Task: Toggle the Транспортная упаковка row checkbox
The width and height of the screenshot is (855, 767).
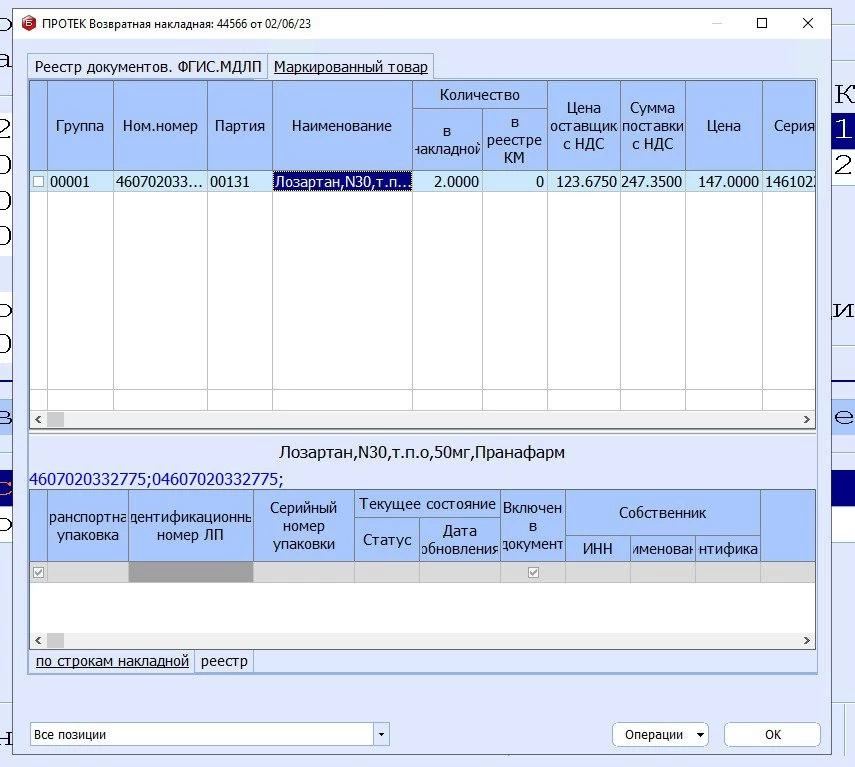Action: coord(38,572)
